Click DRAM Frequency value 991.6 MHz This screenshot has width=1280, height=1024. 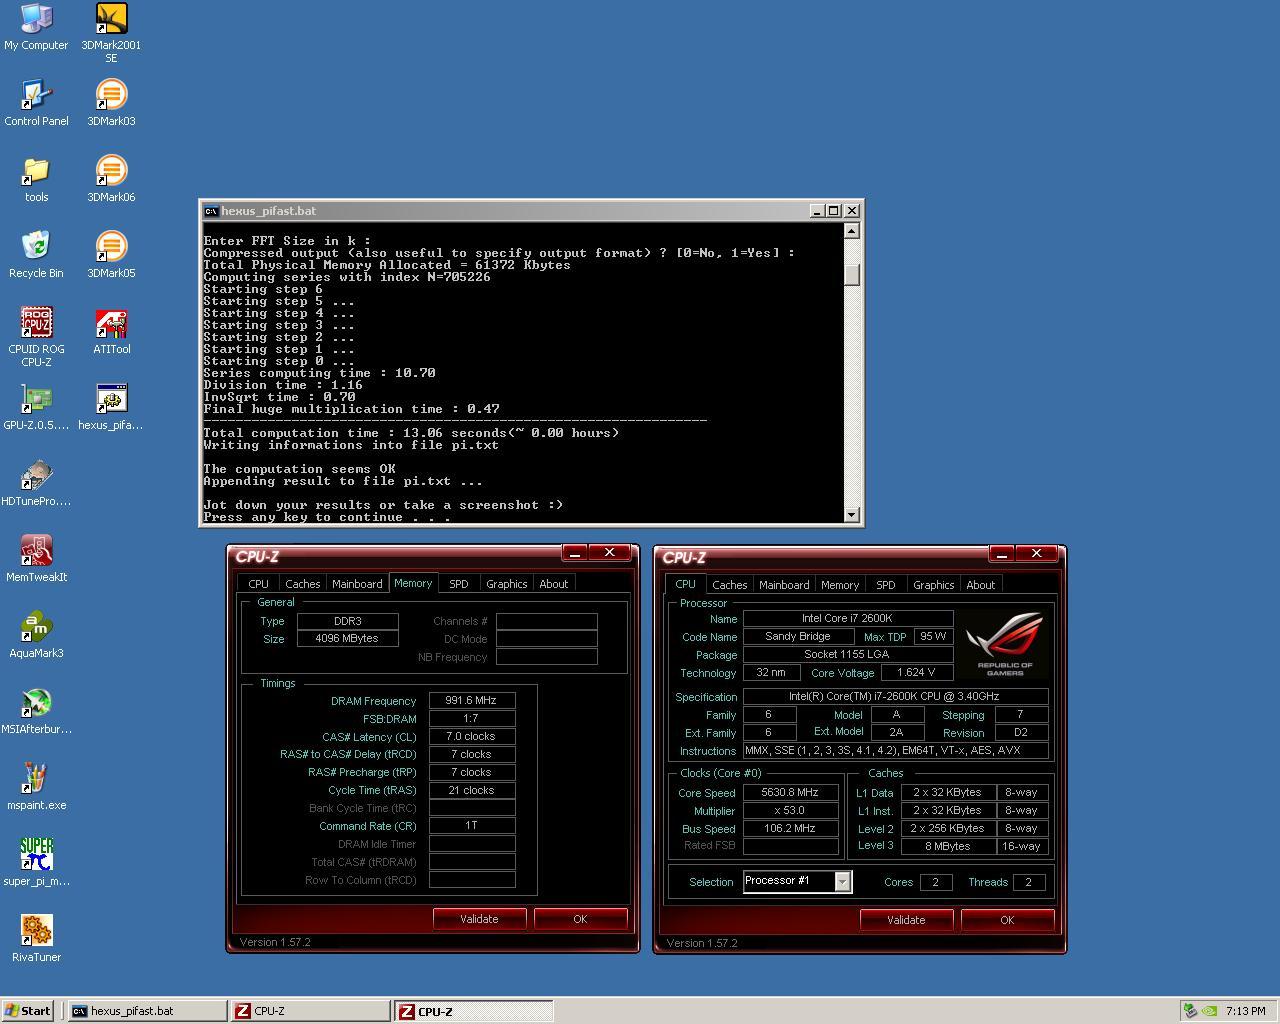(x=472, y=701)
